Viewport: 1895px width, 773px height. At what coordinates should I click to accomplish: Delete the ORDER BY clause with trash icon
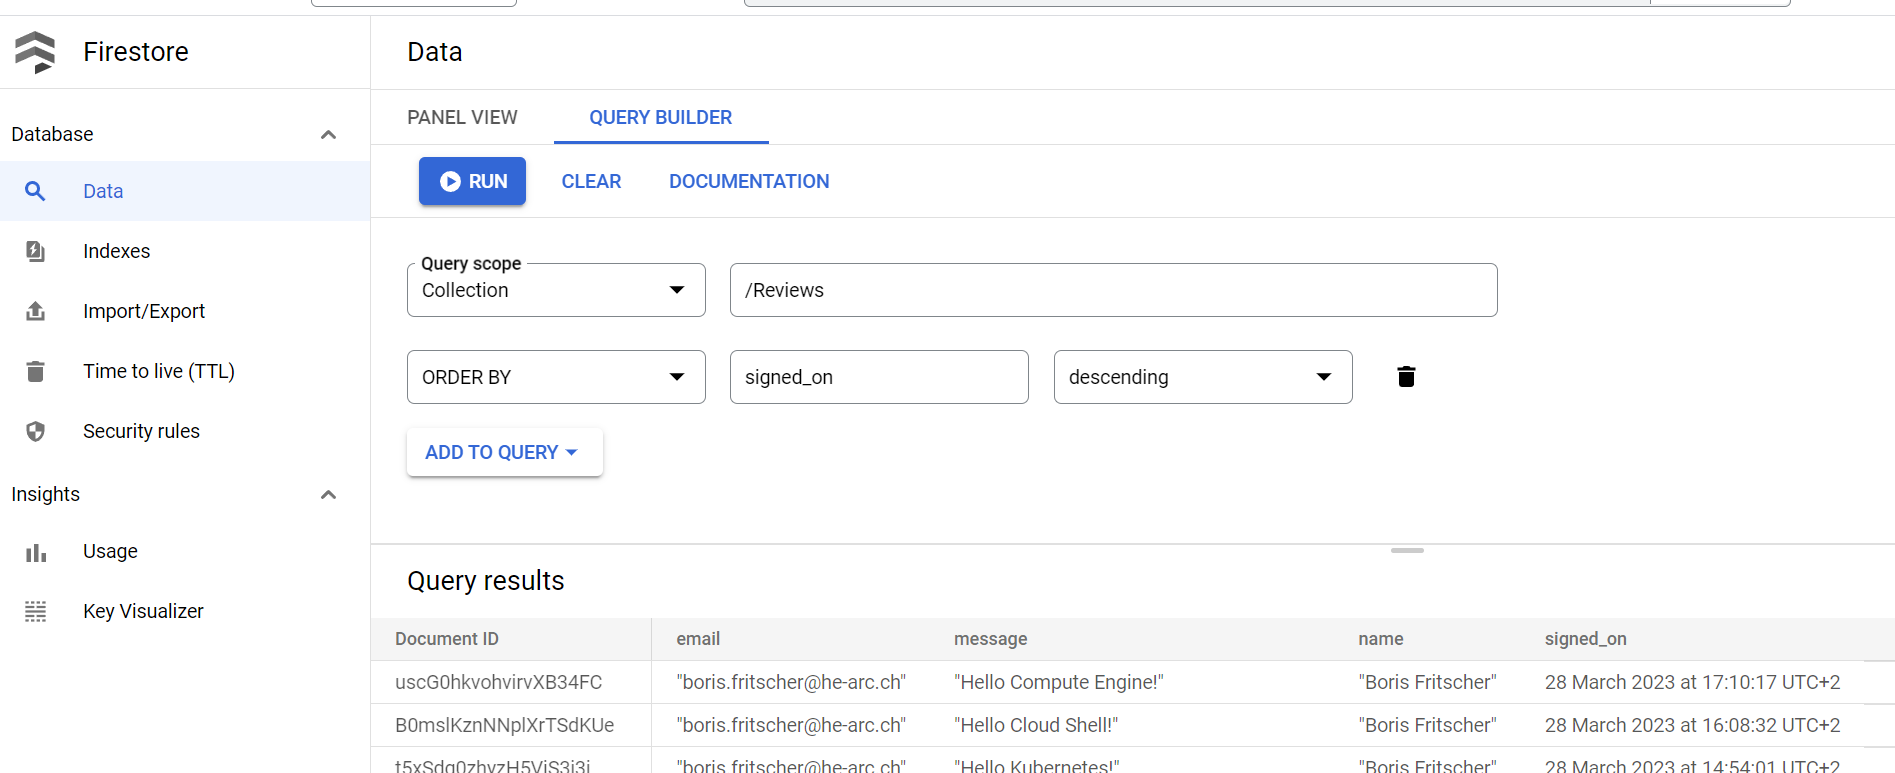(x=1406, y=377)
